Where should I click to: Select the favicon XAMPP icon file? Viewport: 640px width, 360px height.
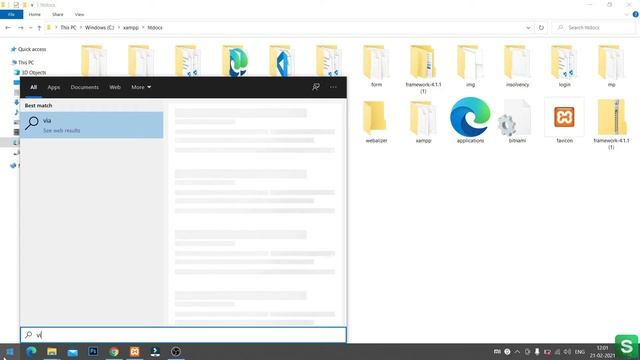click(564, 120)
